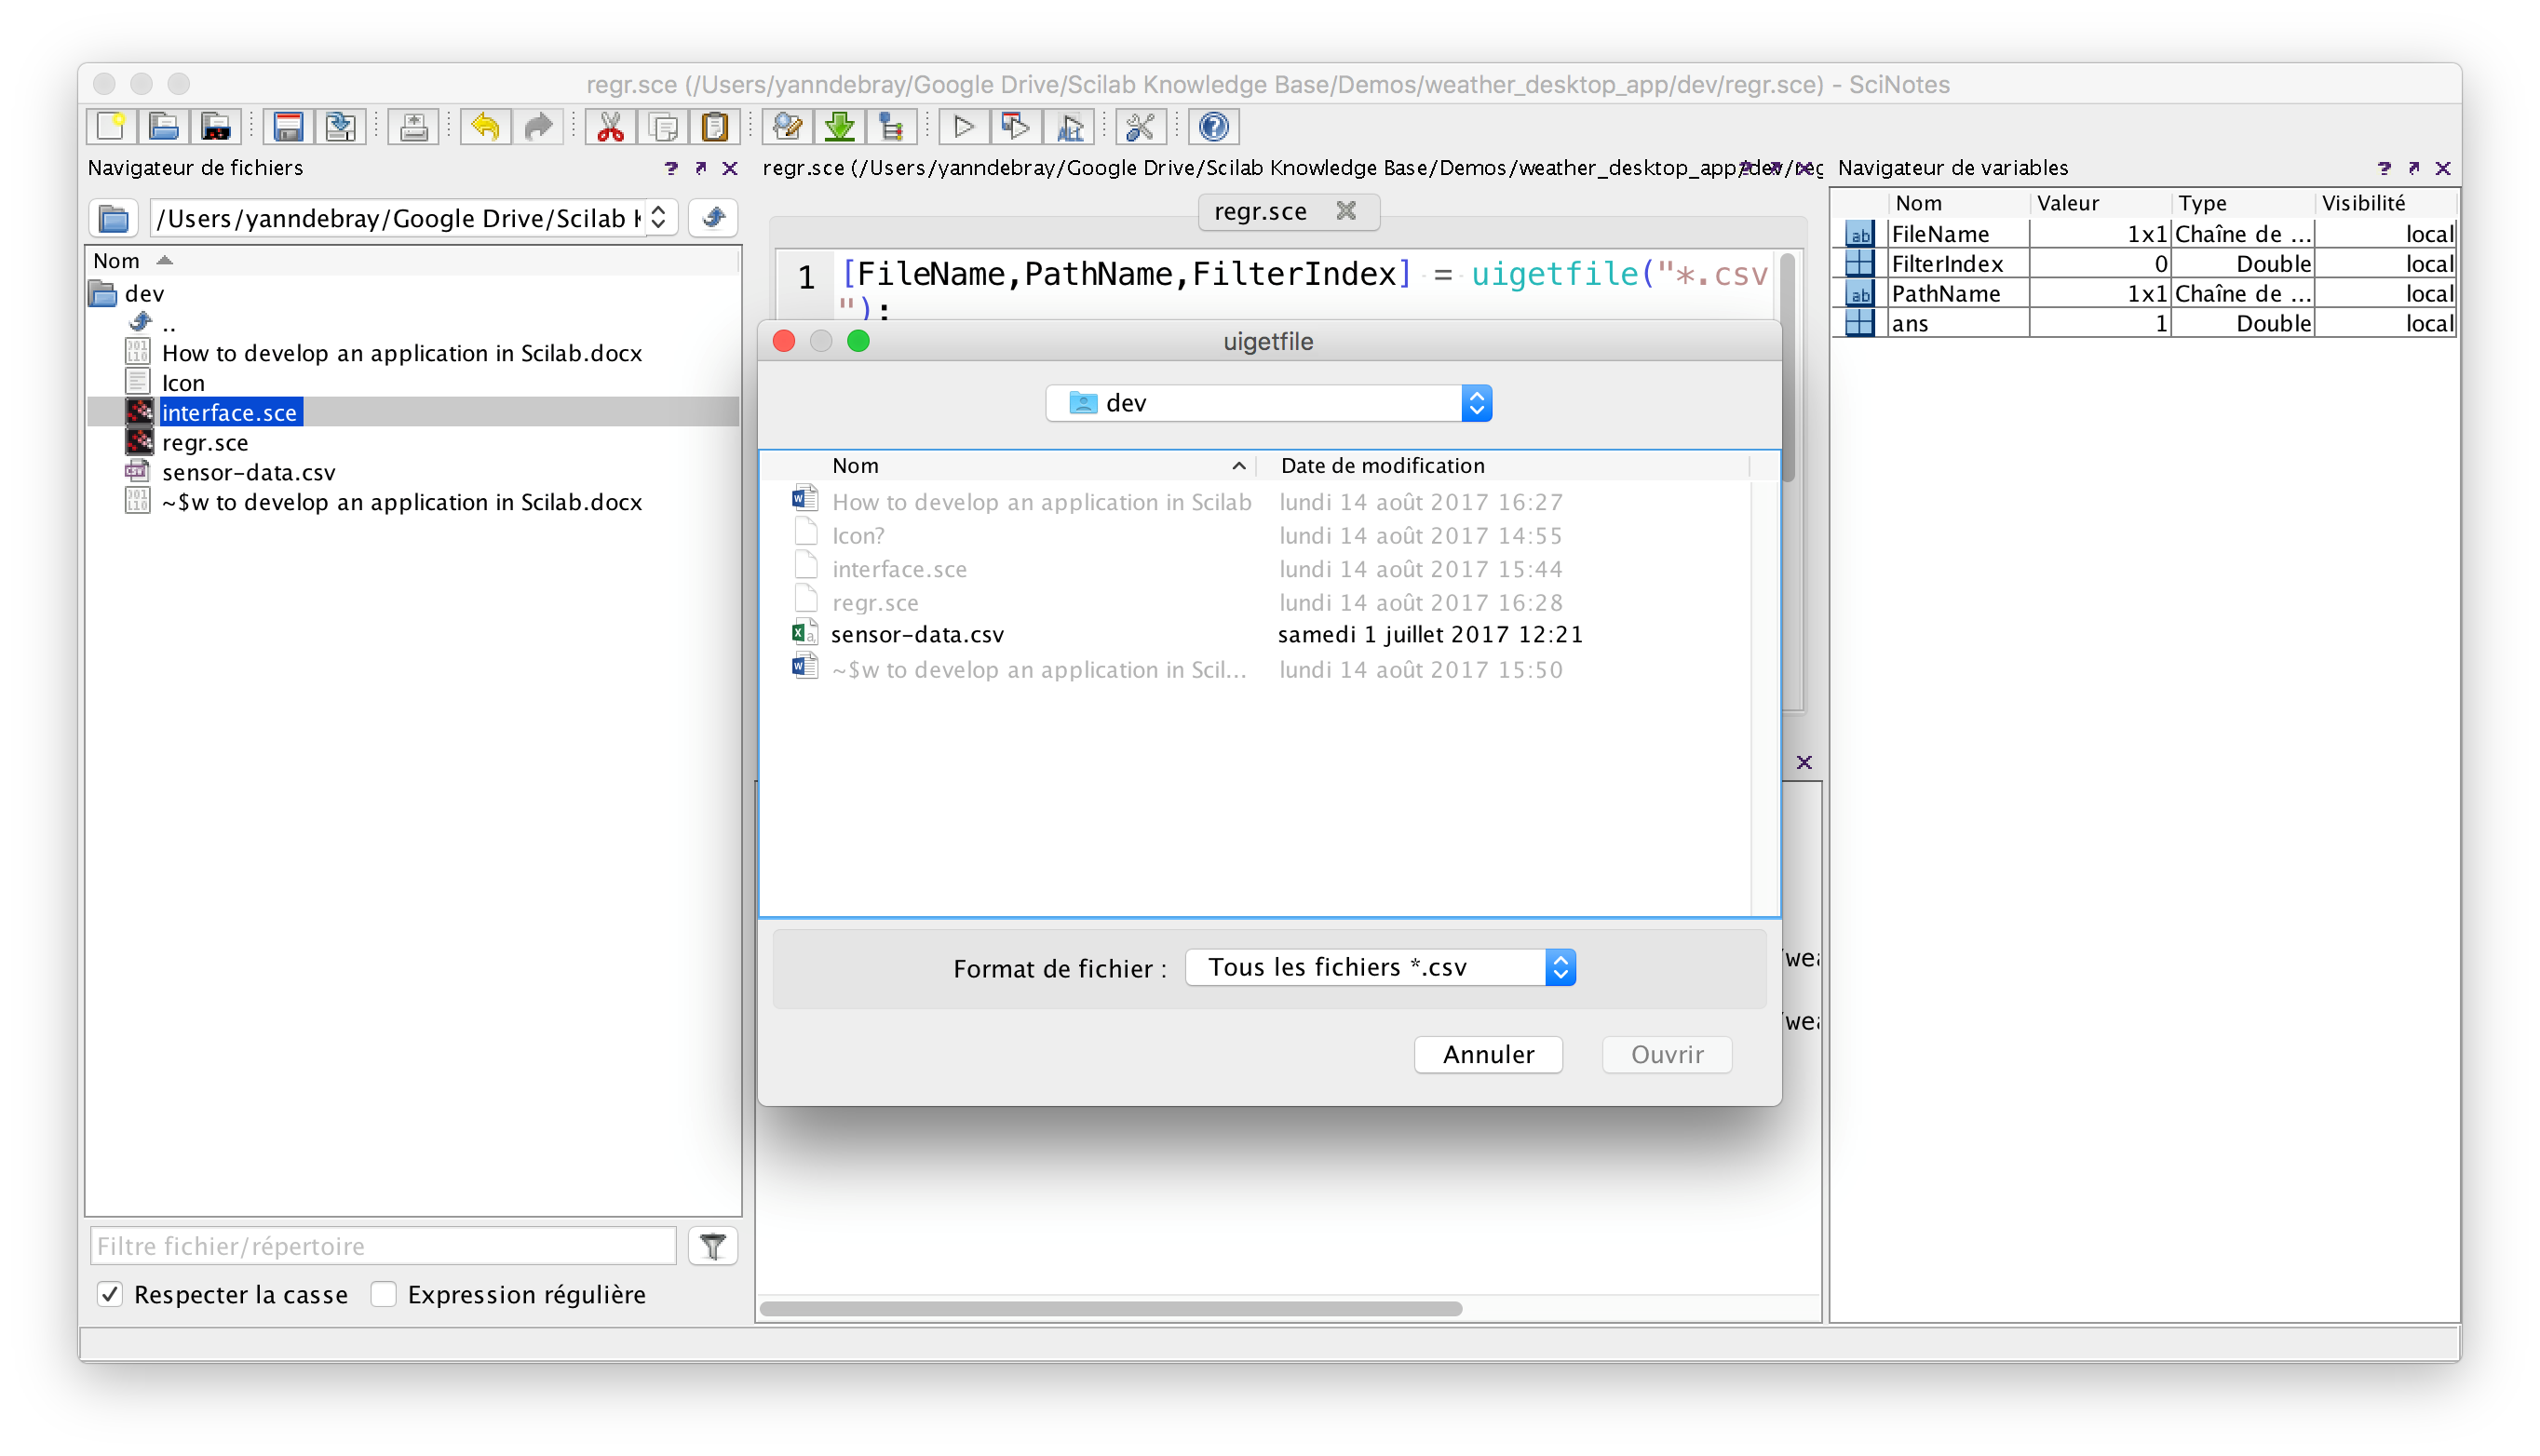Redo the last undone edit
Viewport: 2540px width, 1456px height.
538,127
